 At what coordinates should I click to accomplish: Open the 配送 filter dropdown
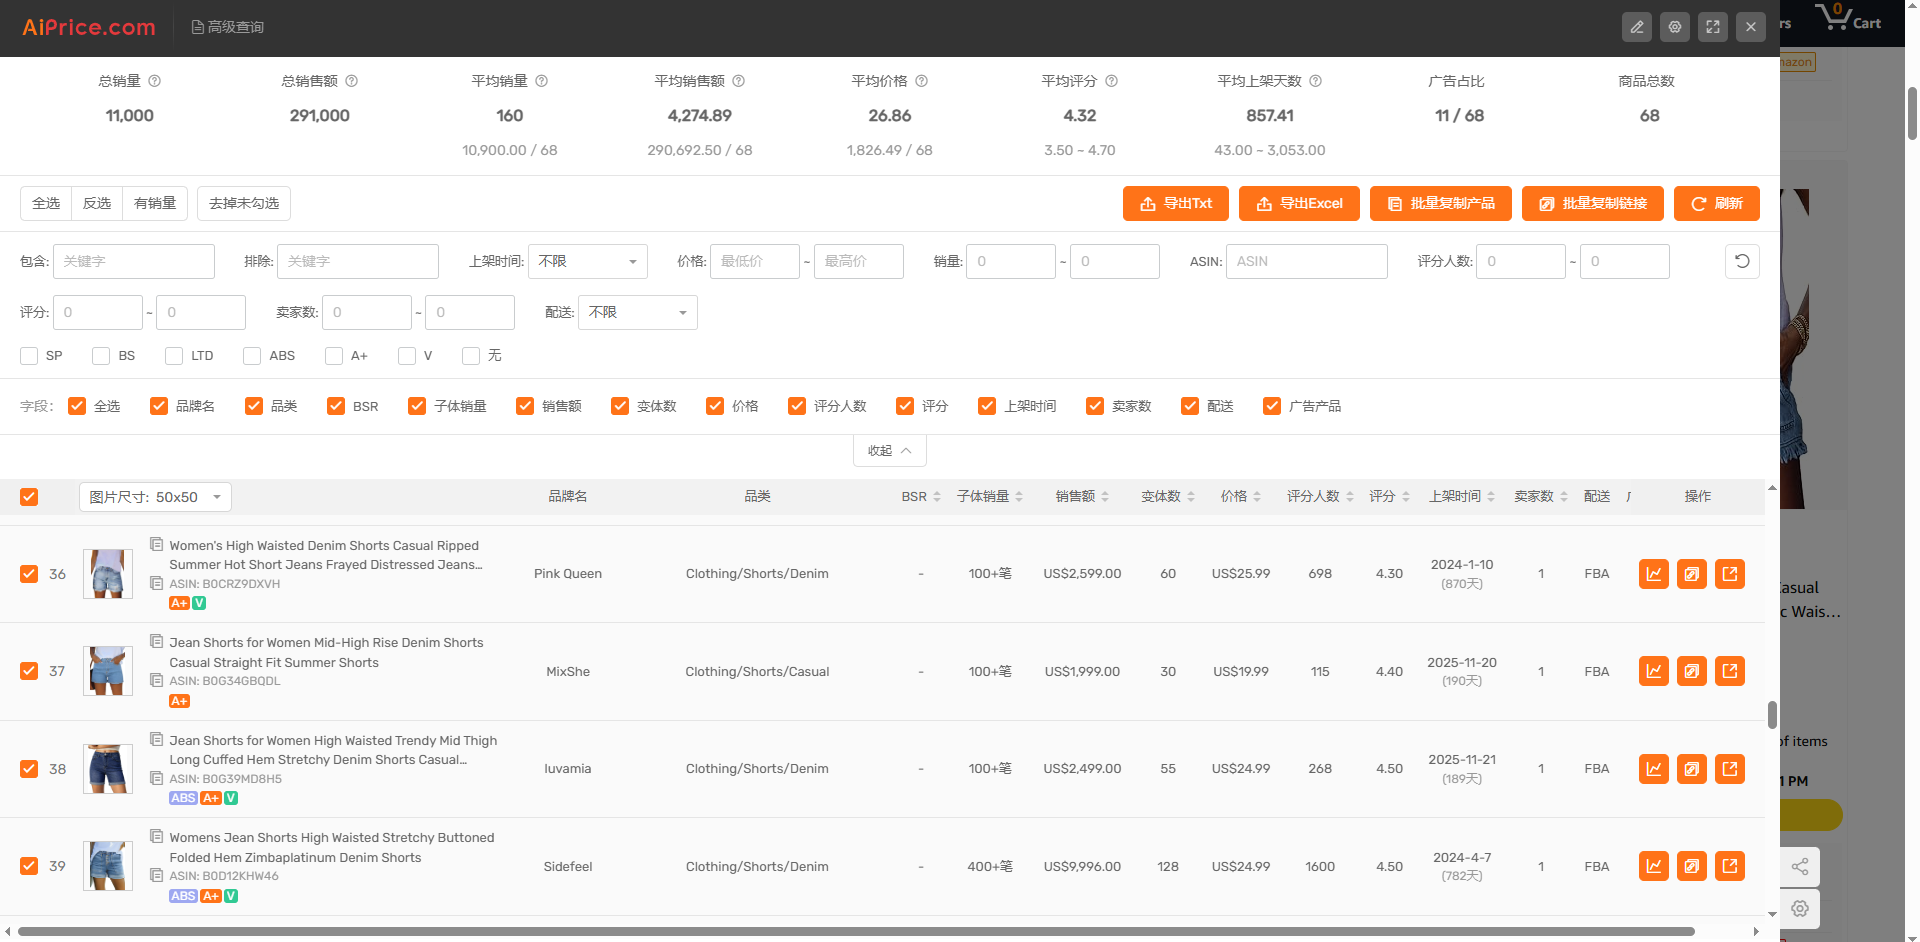pyautogui.click(x=638, y=312)
